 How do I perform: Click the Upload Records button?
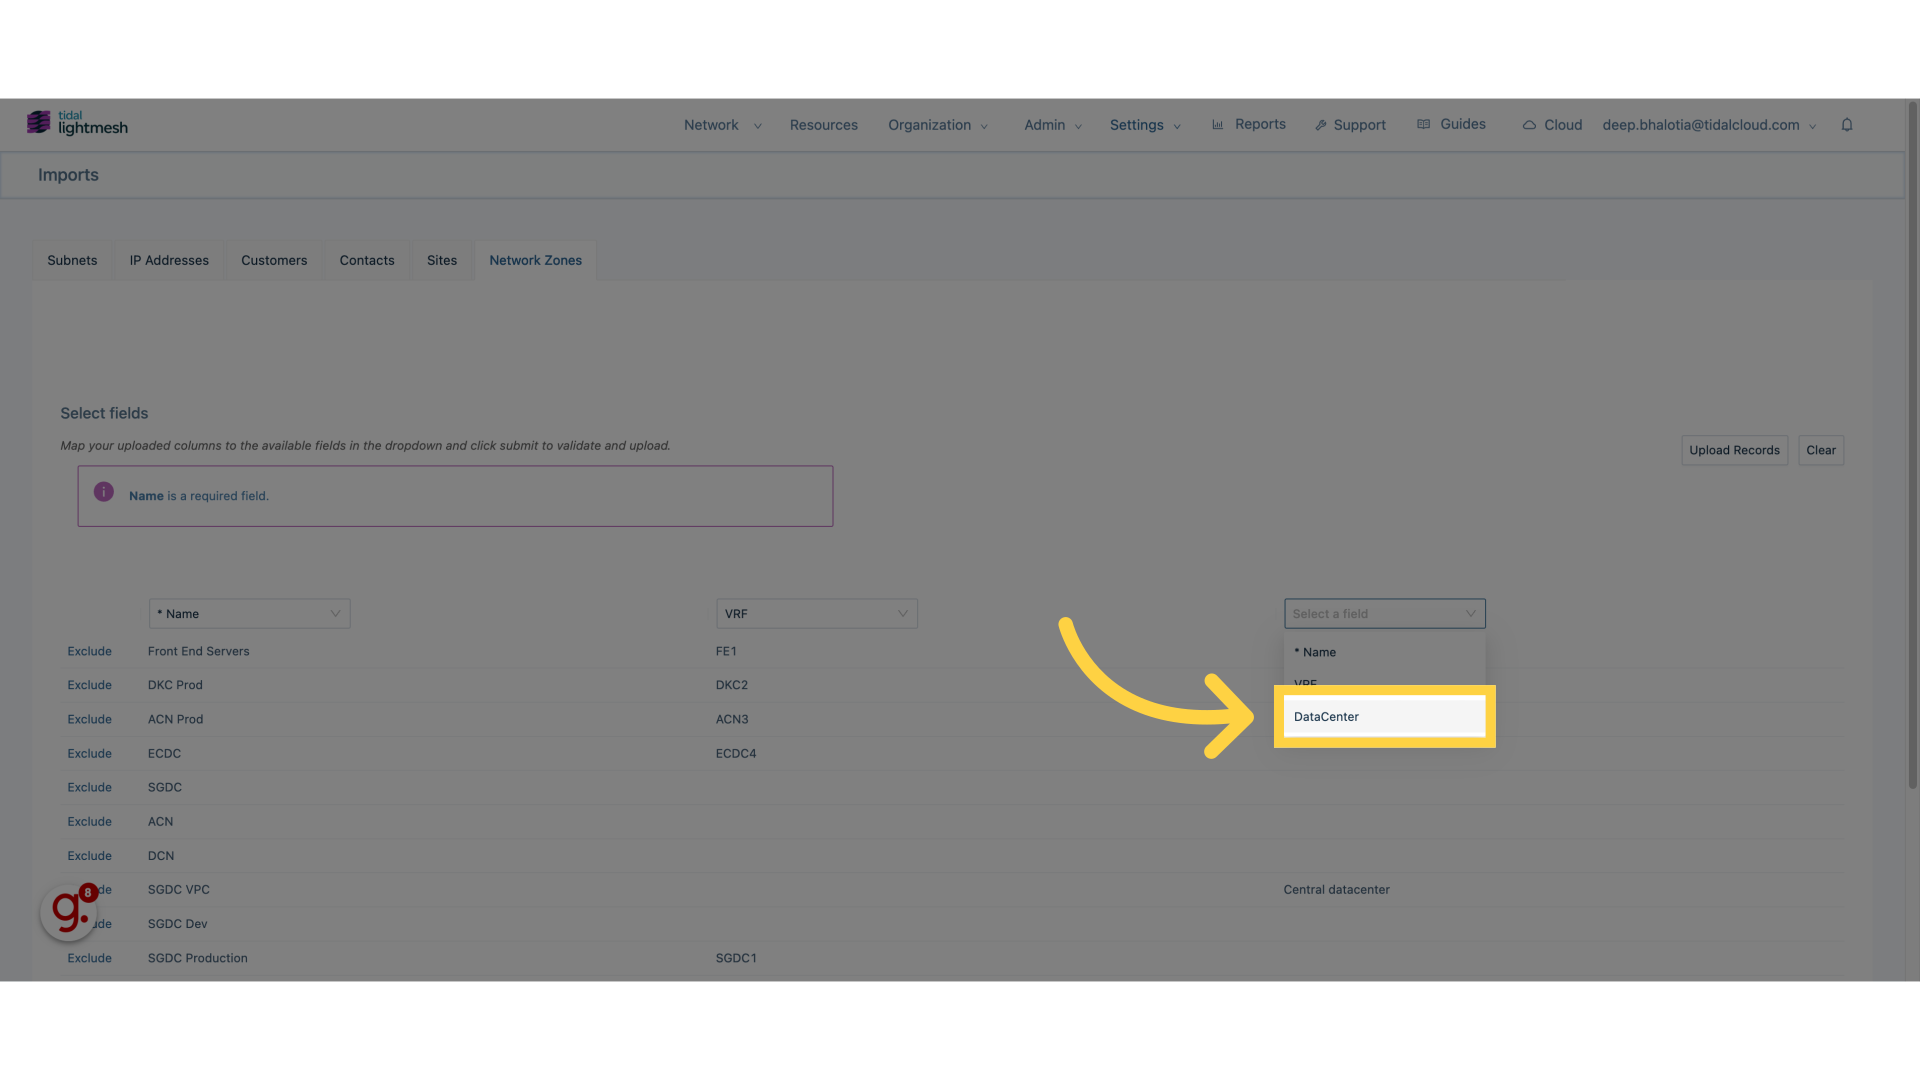[1734, 451]
